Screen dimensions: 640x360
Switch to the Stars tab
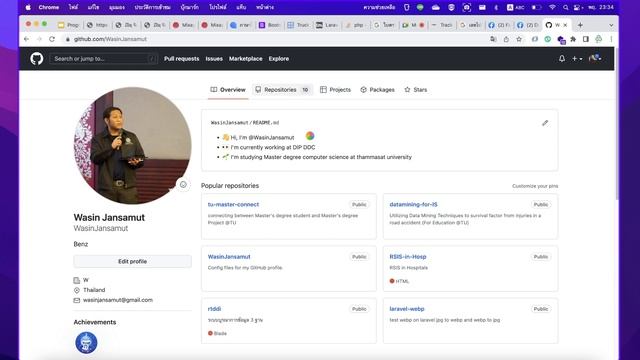click(x=416, y=90)
